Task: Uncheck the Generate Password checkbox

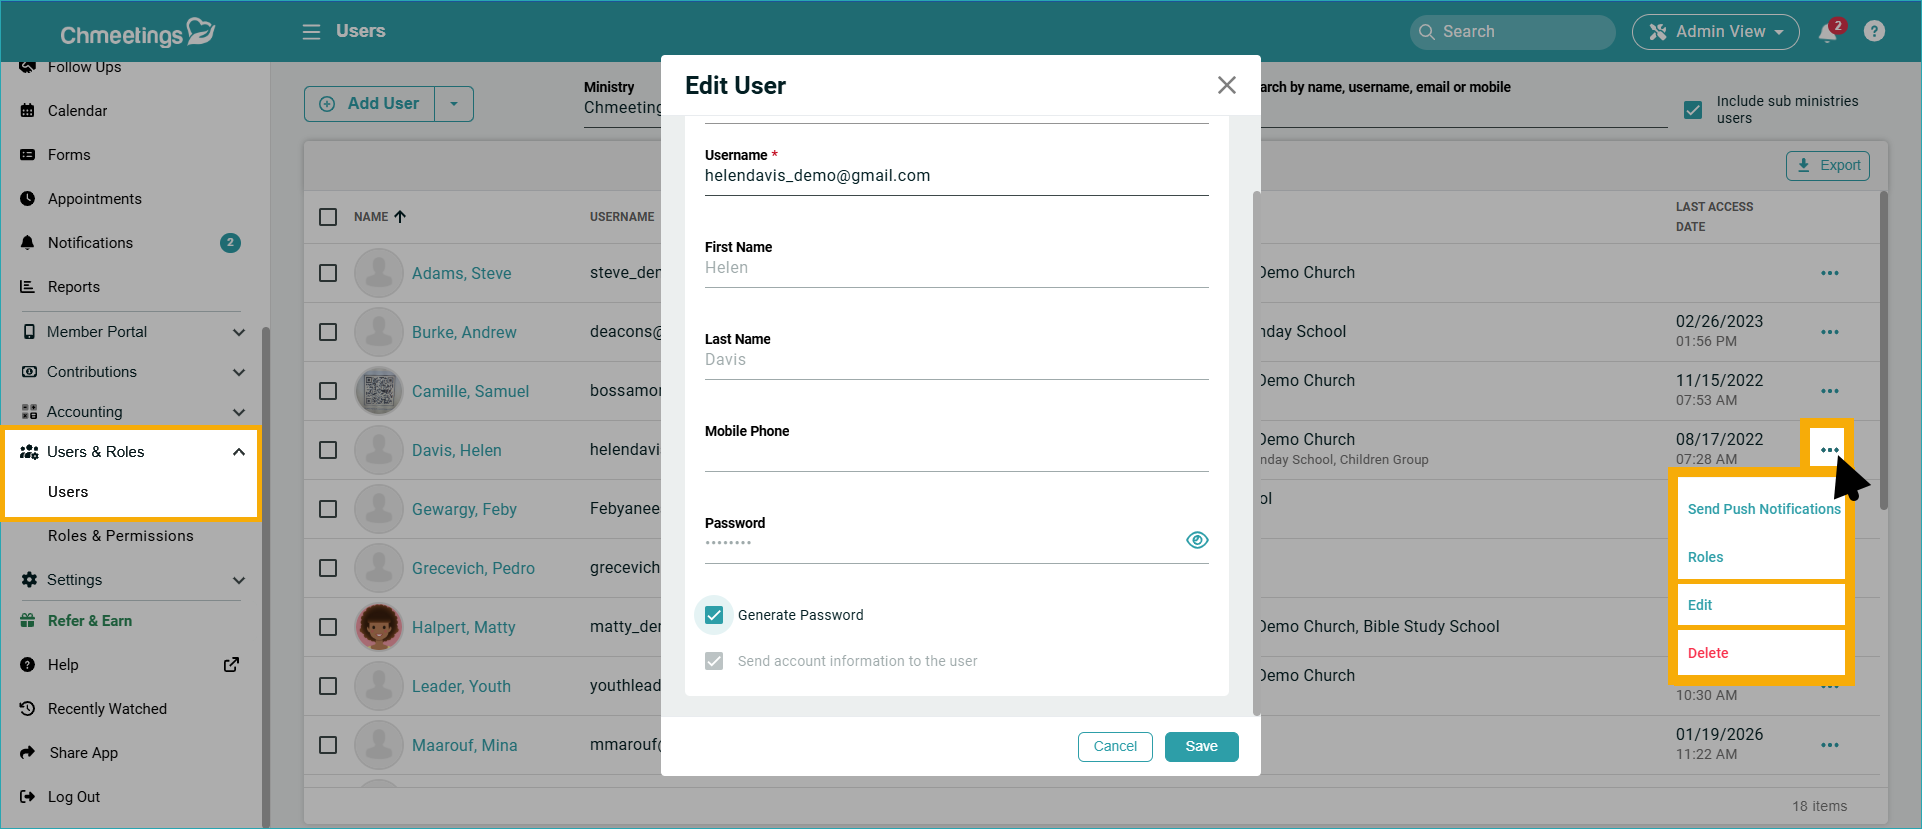Action: (x=714, y=615)
